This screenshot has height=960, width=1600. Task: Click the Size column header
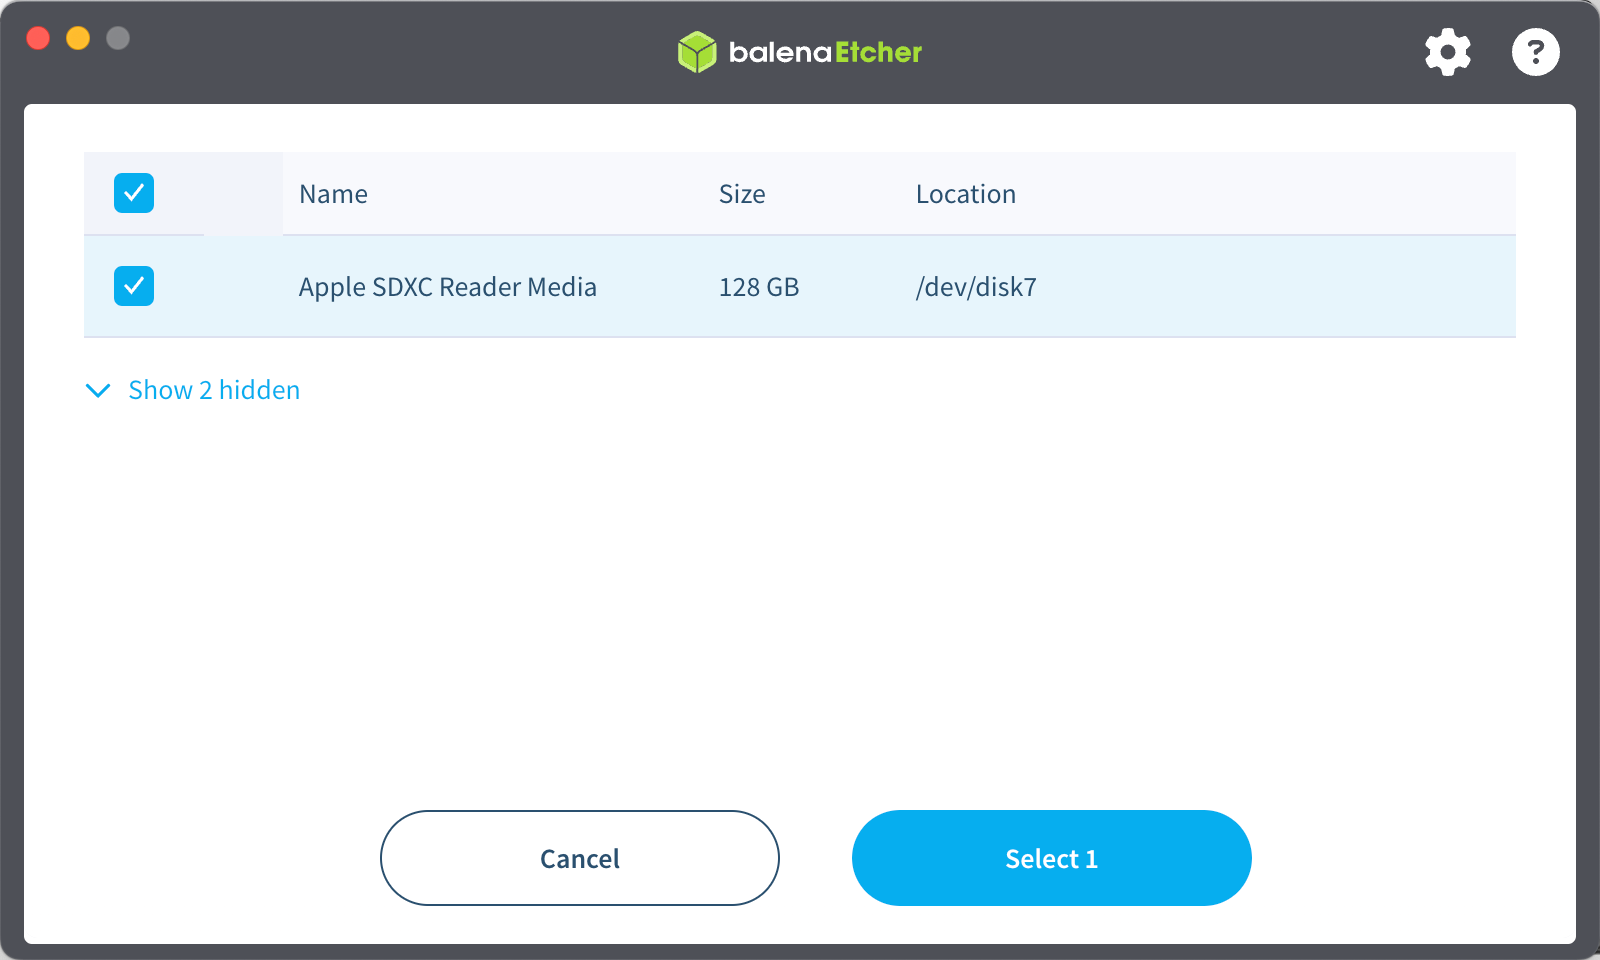pyautogui.click(x=742, y=194)
